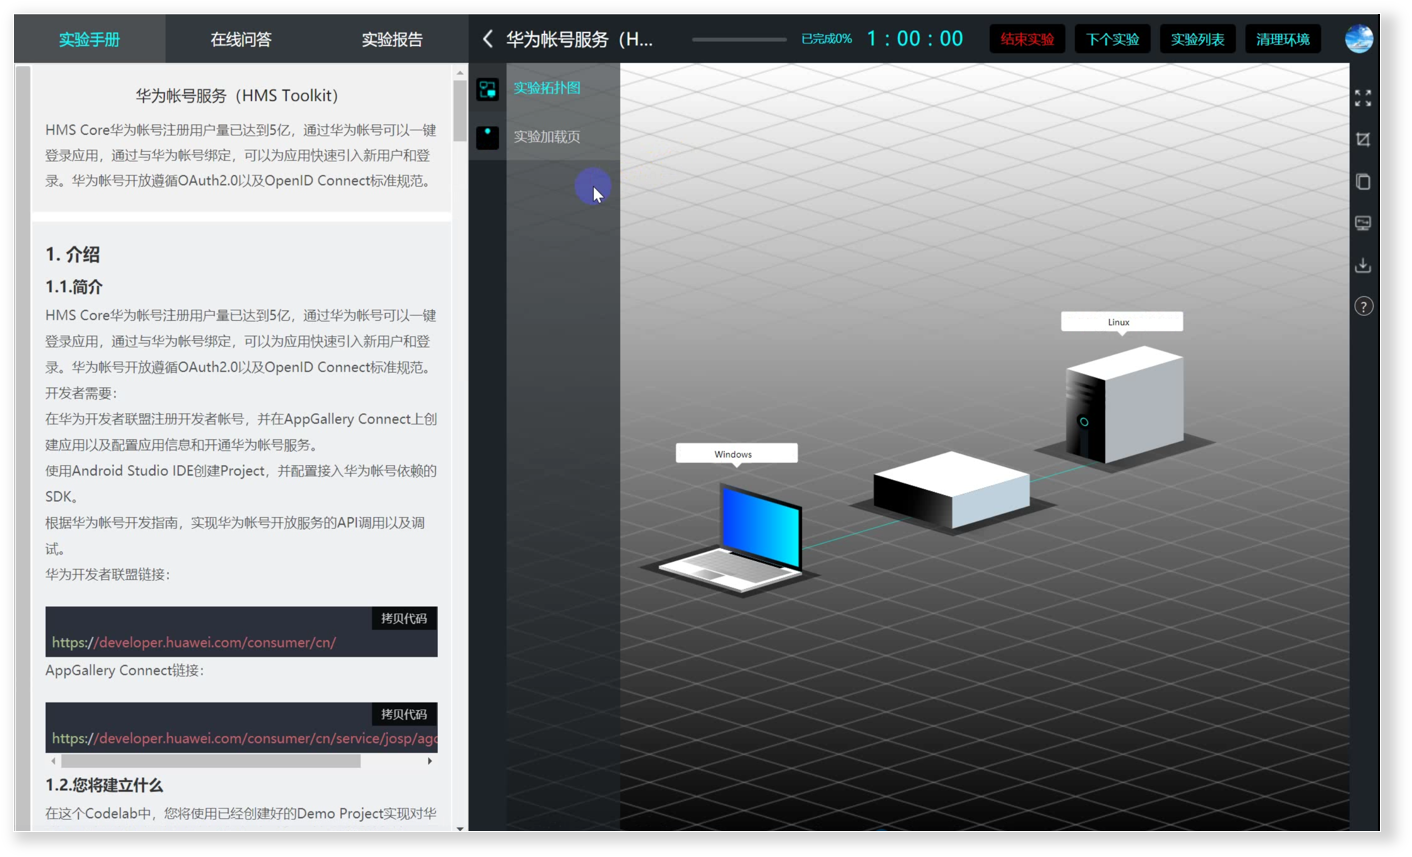Click the 实验加载页 sidebar icon
The image size is (1412, 857).
tap(487, 137)
